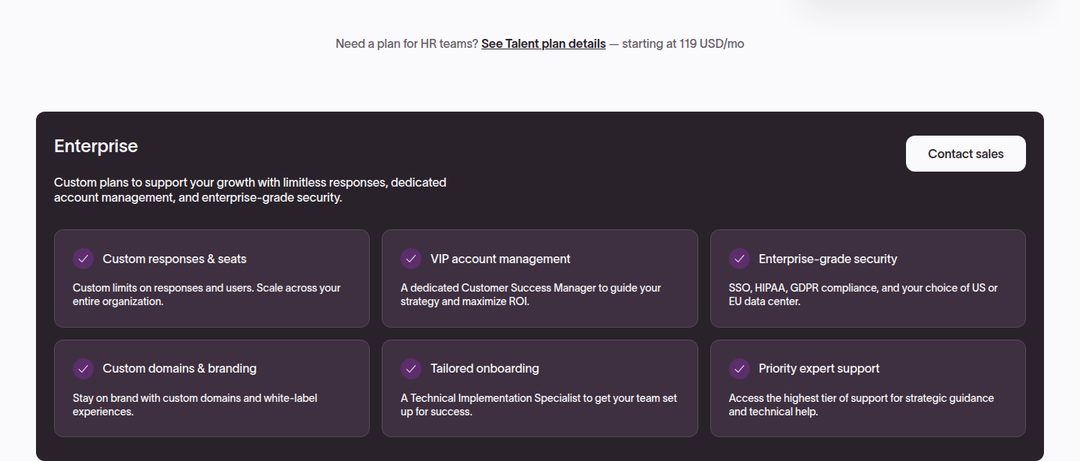This screenshot has width=1080, height=461.
Task: Open the See Talent plan details link
Action: pos(543,43)
